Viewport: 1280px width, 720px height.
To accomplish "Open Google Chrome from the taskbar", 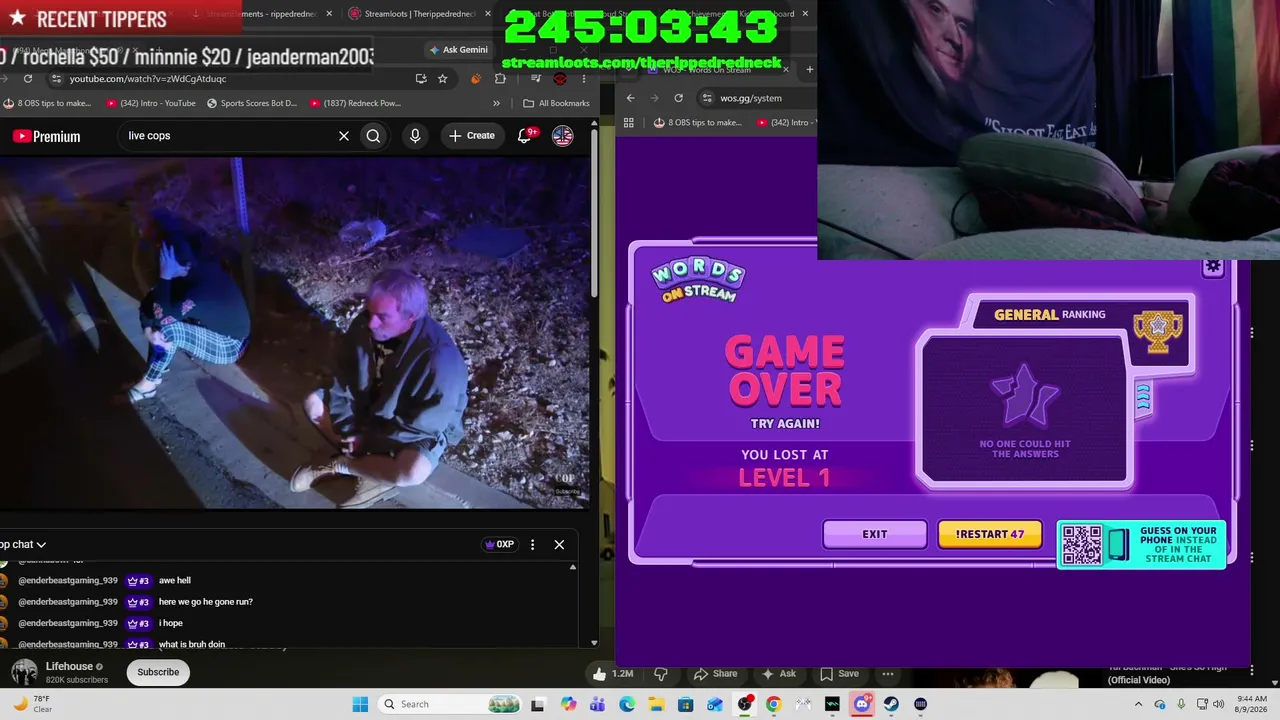I will pyautogui.click(x=773, y=704).
